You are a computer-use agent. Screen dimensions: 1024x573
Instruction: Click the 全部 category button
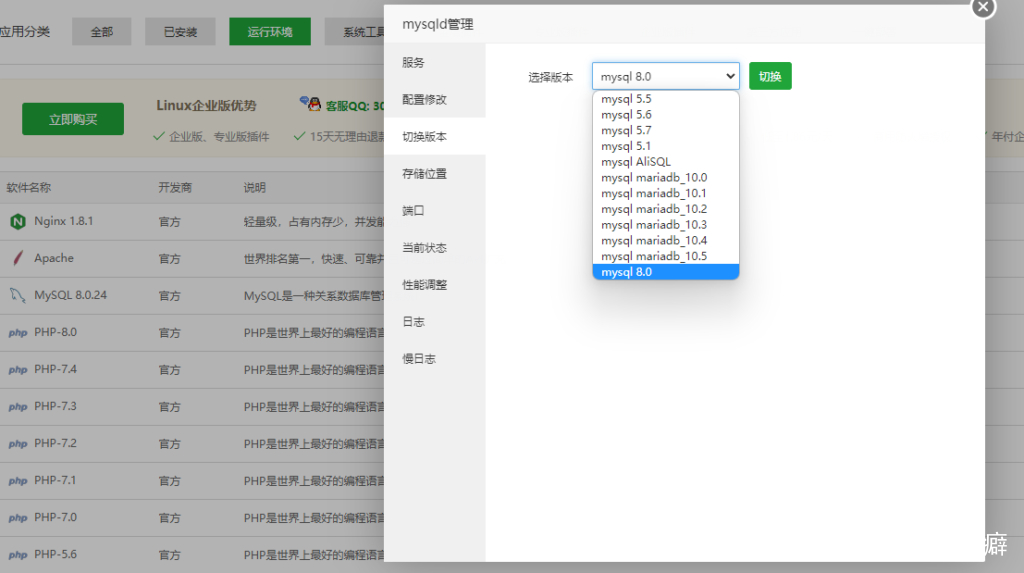pyautogui.click(x=102, y=32)
